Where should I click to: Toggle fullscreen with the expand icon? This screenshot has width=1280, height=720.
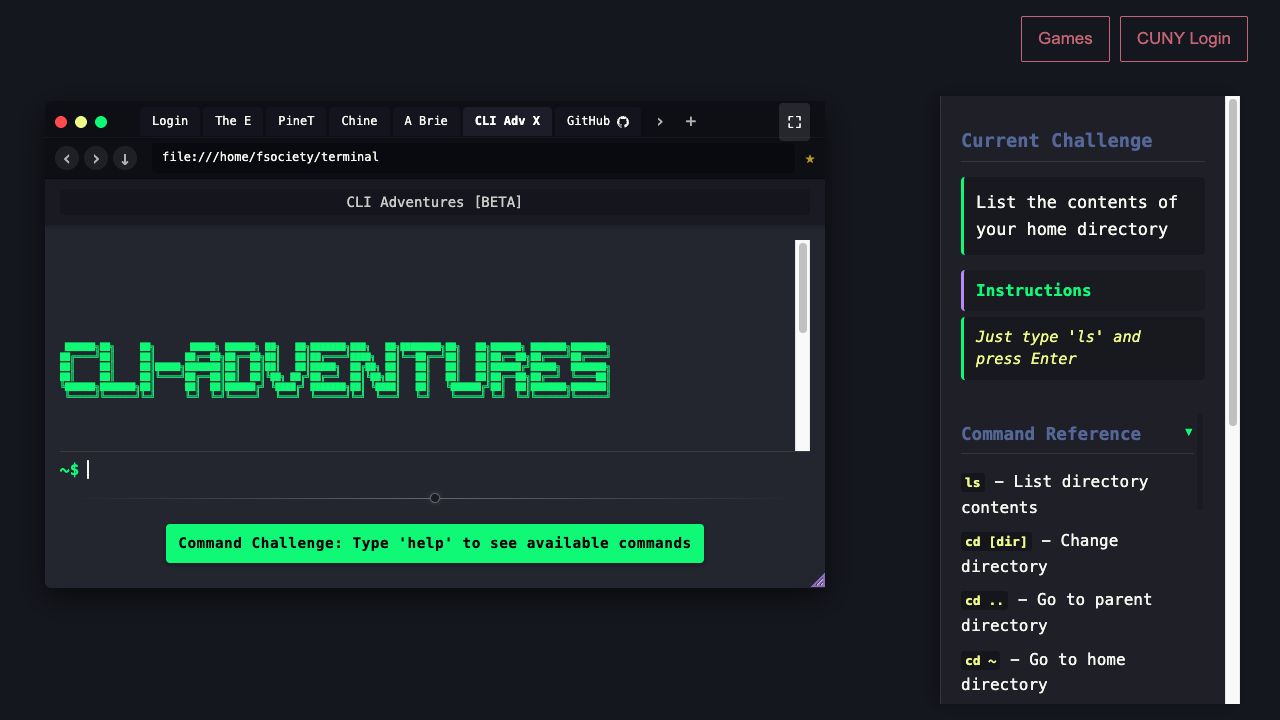pyautogui.click(x=795, y=122)
